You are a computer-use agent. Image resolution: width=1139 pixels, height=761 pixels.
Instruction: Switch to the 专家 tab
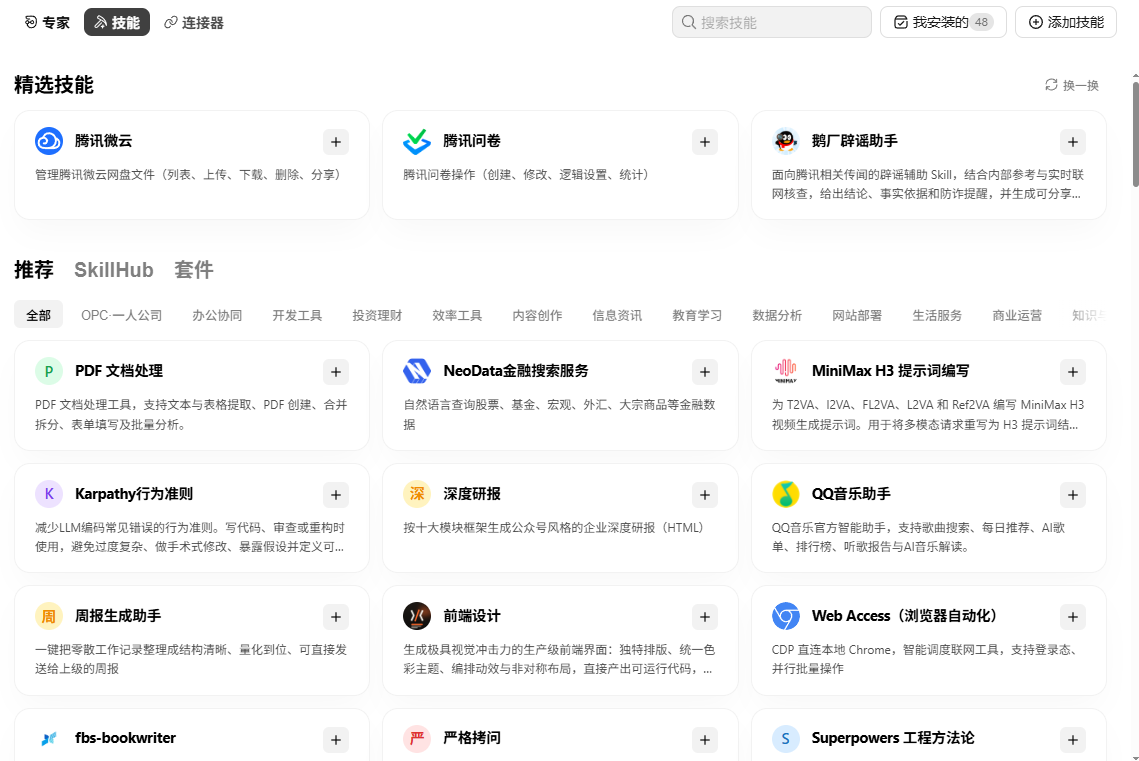(46, 23)
